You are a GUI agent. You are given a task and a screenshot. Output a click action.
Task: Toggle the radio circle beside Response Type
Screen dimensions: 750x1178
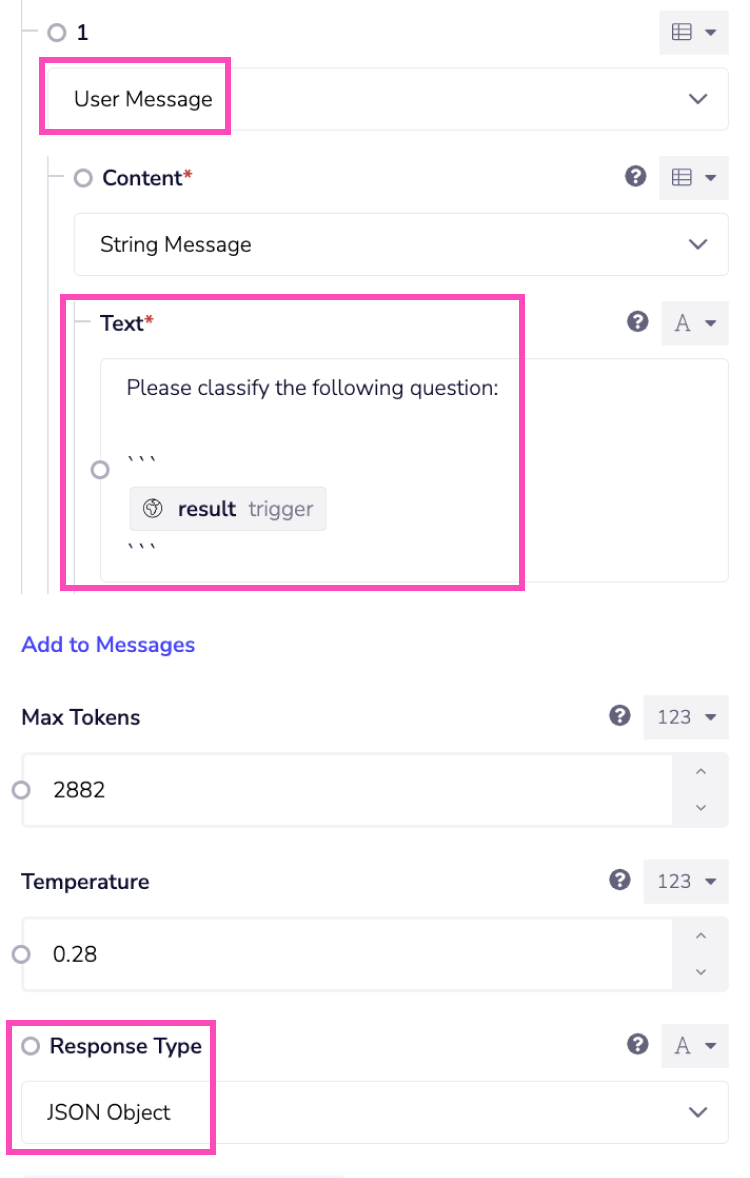(31, 1046)
